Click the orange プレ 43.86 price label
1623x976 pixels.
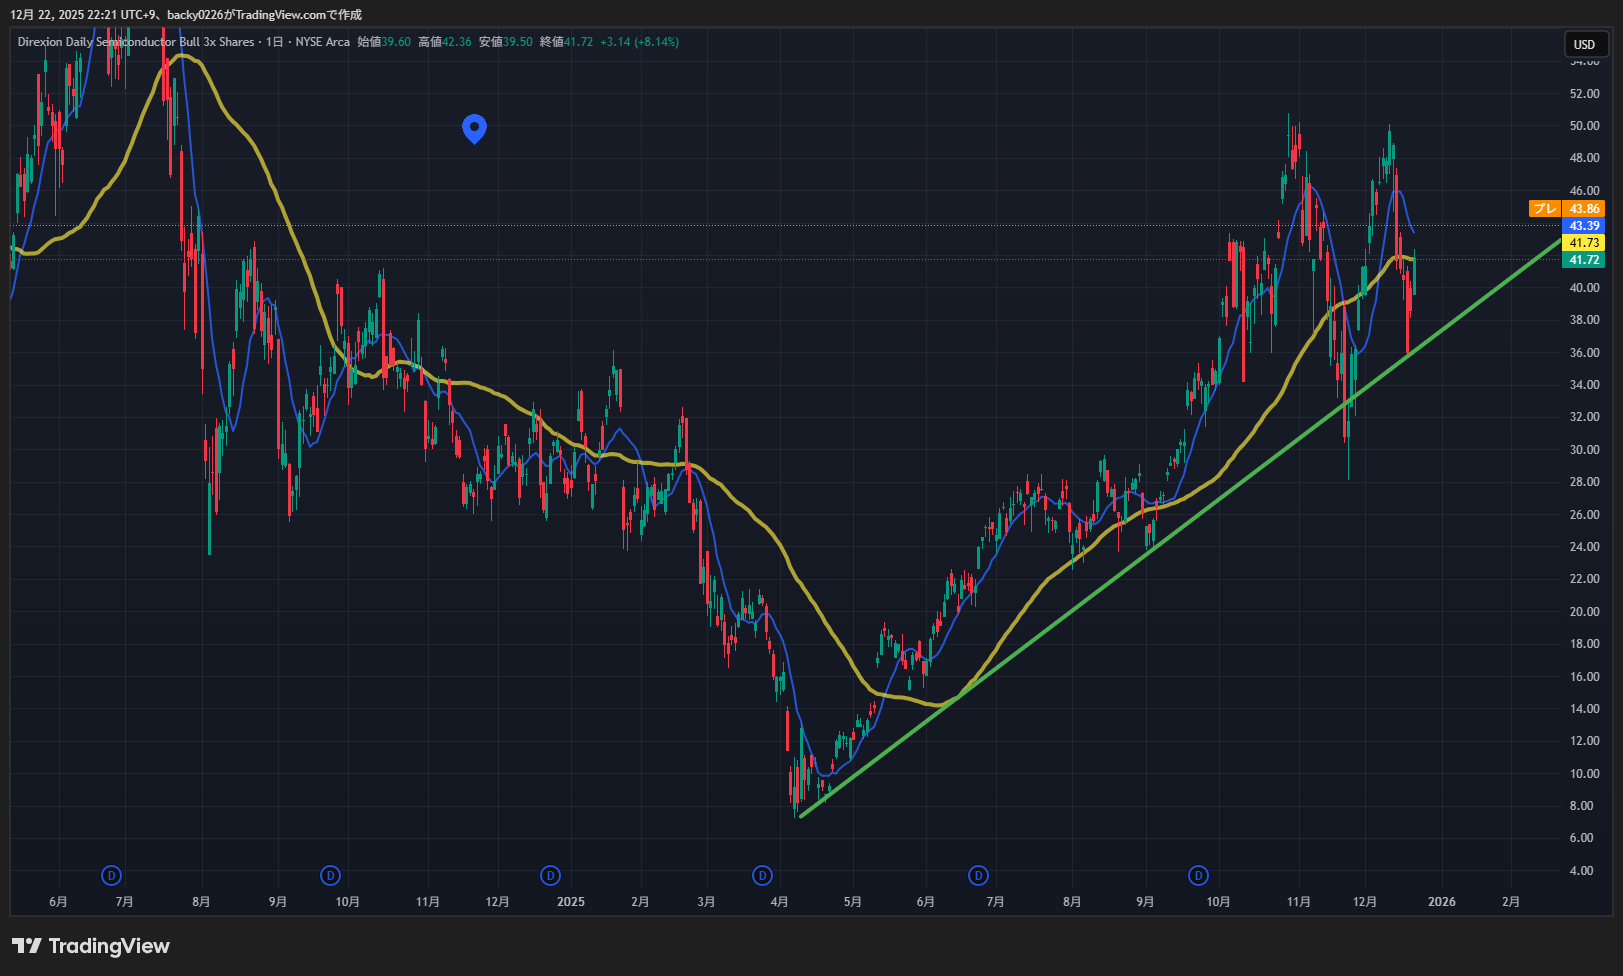coord(1567,209)
